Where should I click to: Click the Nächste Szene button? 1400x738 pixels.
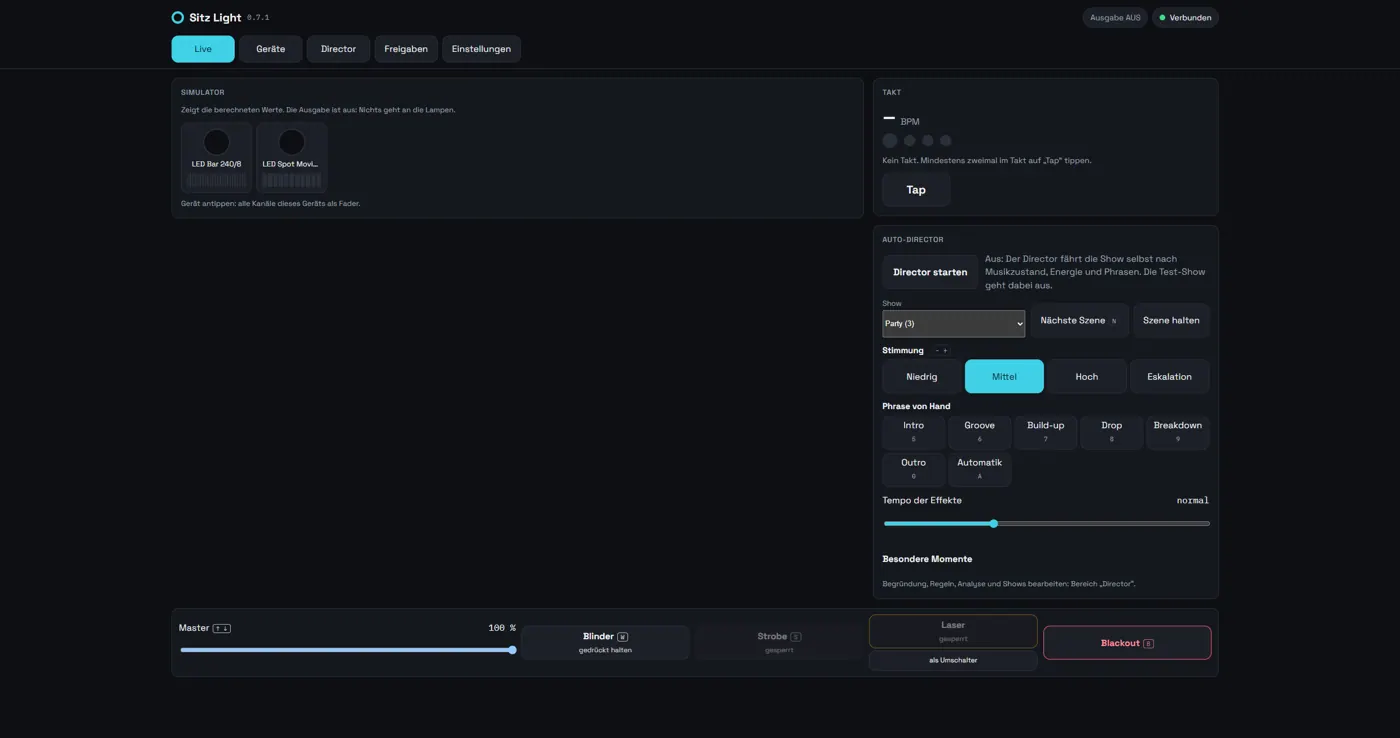click(x=1079, y=321)
